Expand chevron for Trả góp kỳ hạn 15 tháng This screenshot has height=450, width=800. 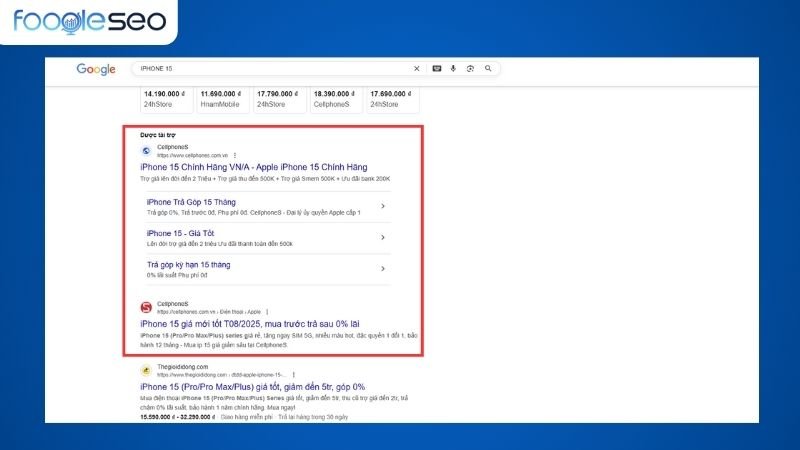383,268
